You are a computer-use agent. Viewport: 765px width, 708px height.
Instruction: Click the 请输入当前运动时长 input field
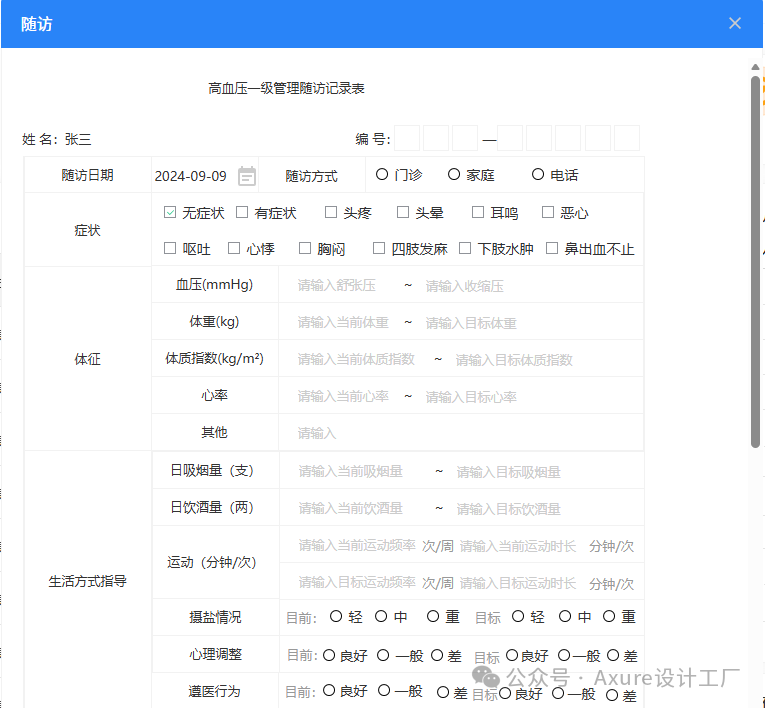(518, 546)
